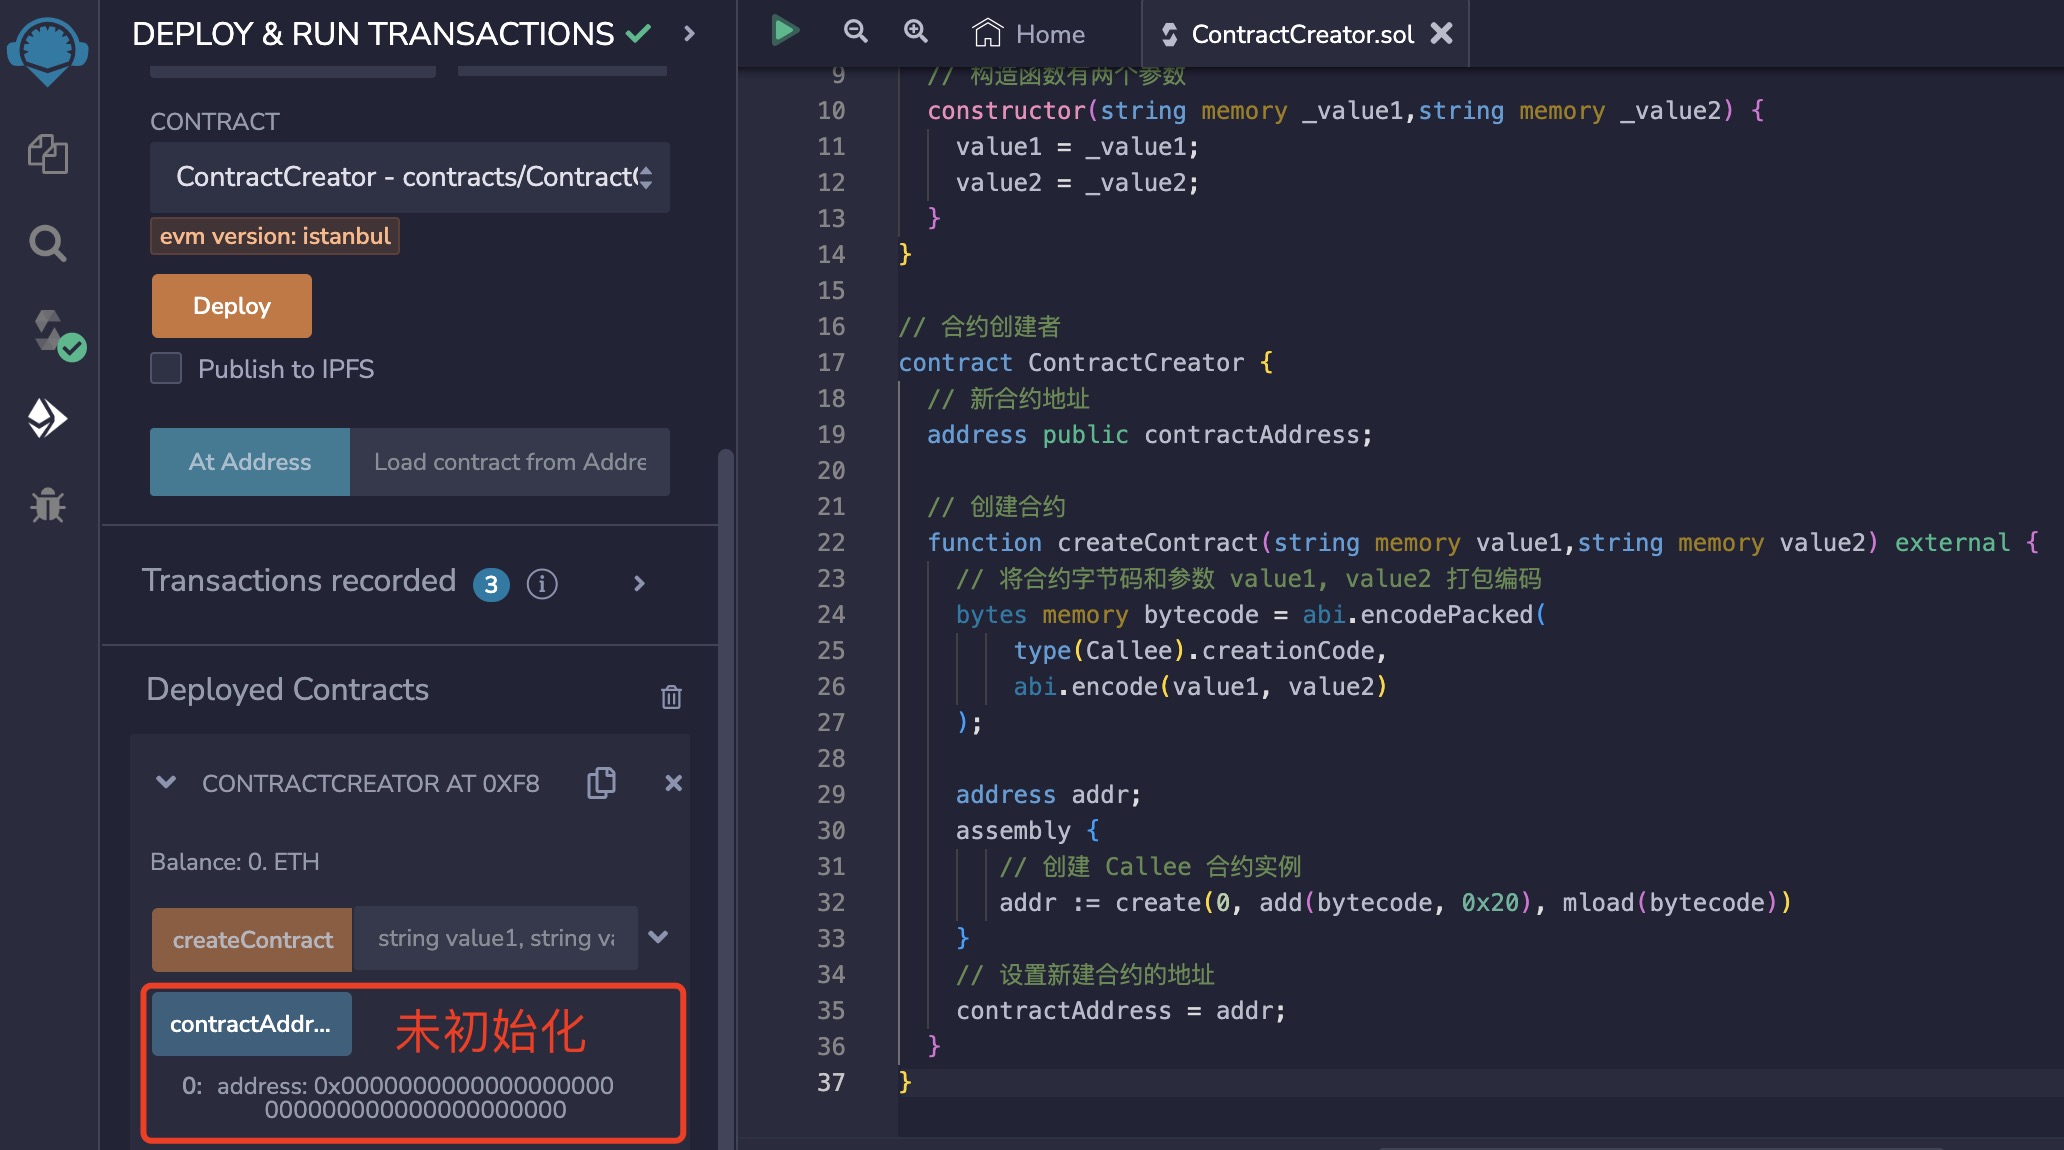Open the Deploy & Run sidebar icon
The image size is (2064, 1150).
coord(47,418)
